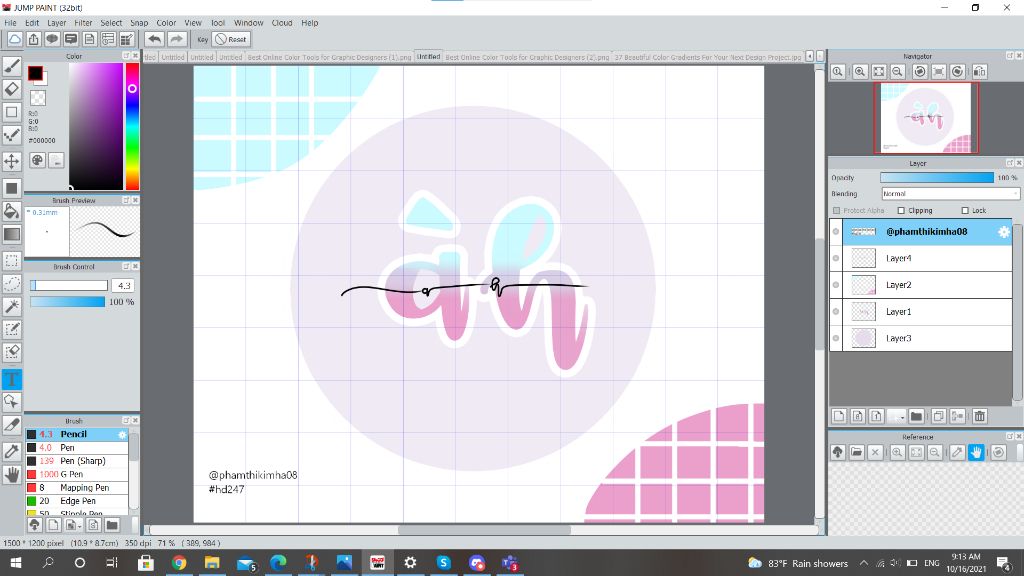The width and height of the screenshot is (1024, 576).
Task: Toggle visibility of Layer2
Action: (836, 285)
